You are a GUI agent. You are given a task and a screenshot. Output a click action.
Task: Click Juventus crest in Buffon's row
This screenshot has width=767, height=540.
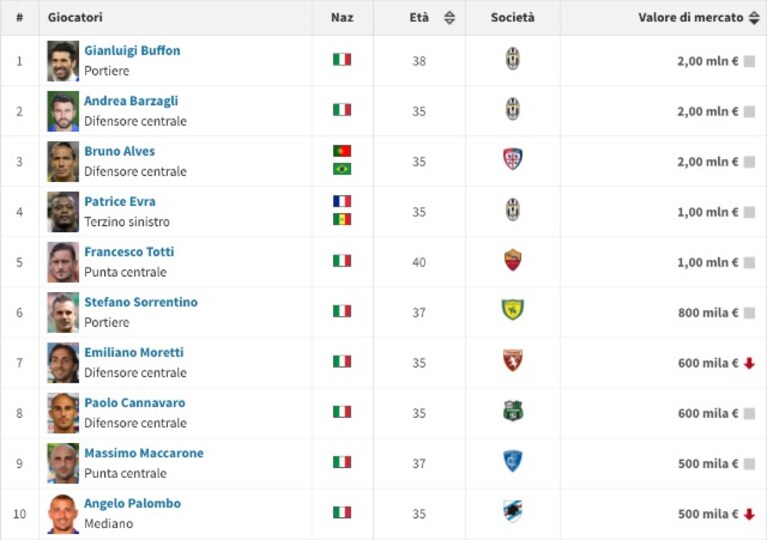click(512, 59)
